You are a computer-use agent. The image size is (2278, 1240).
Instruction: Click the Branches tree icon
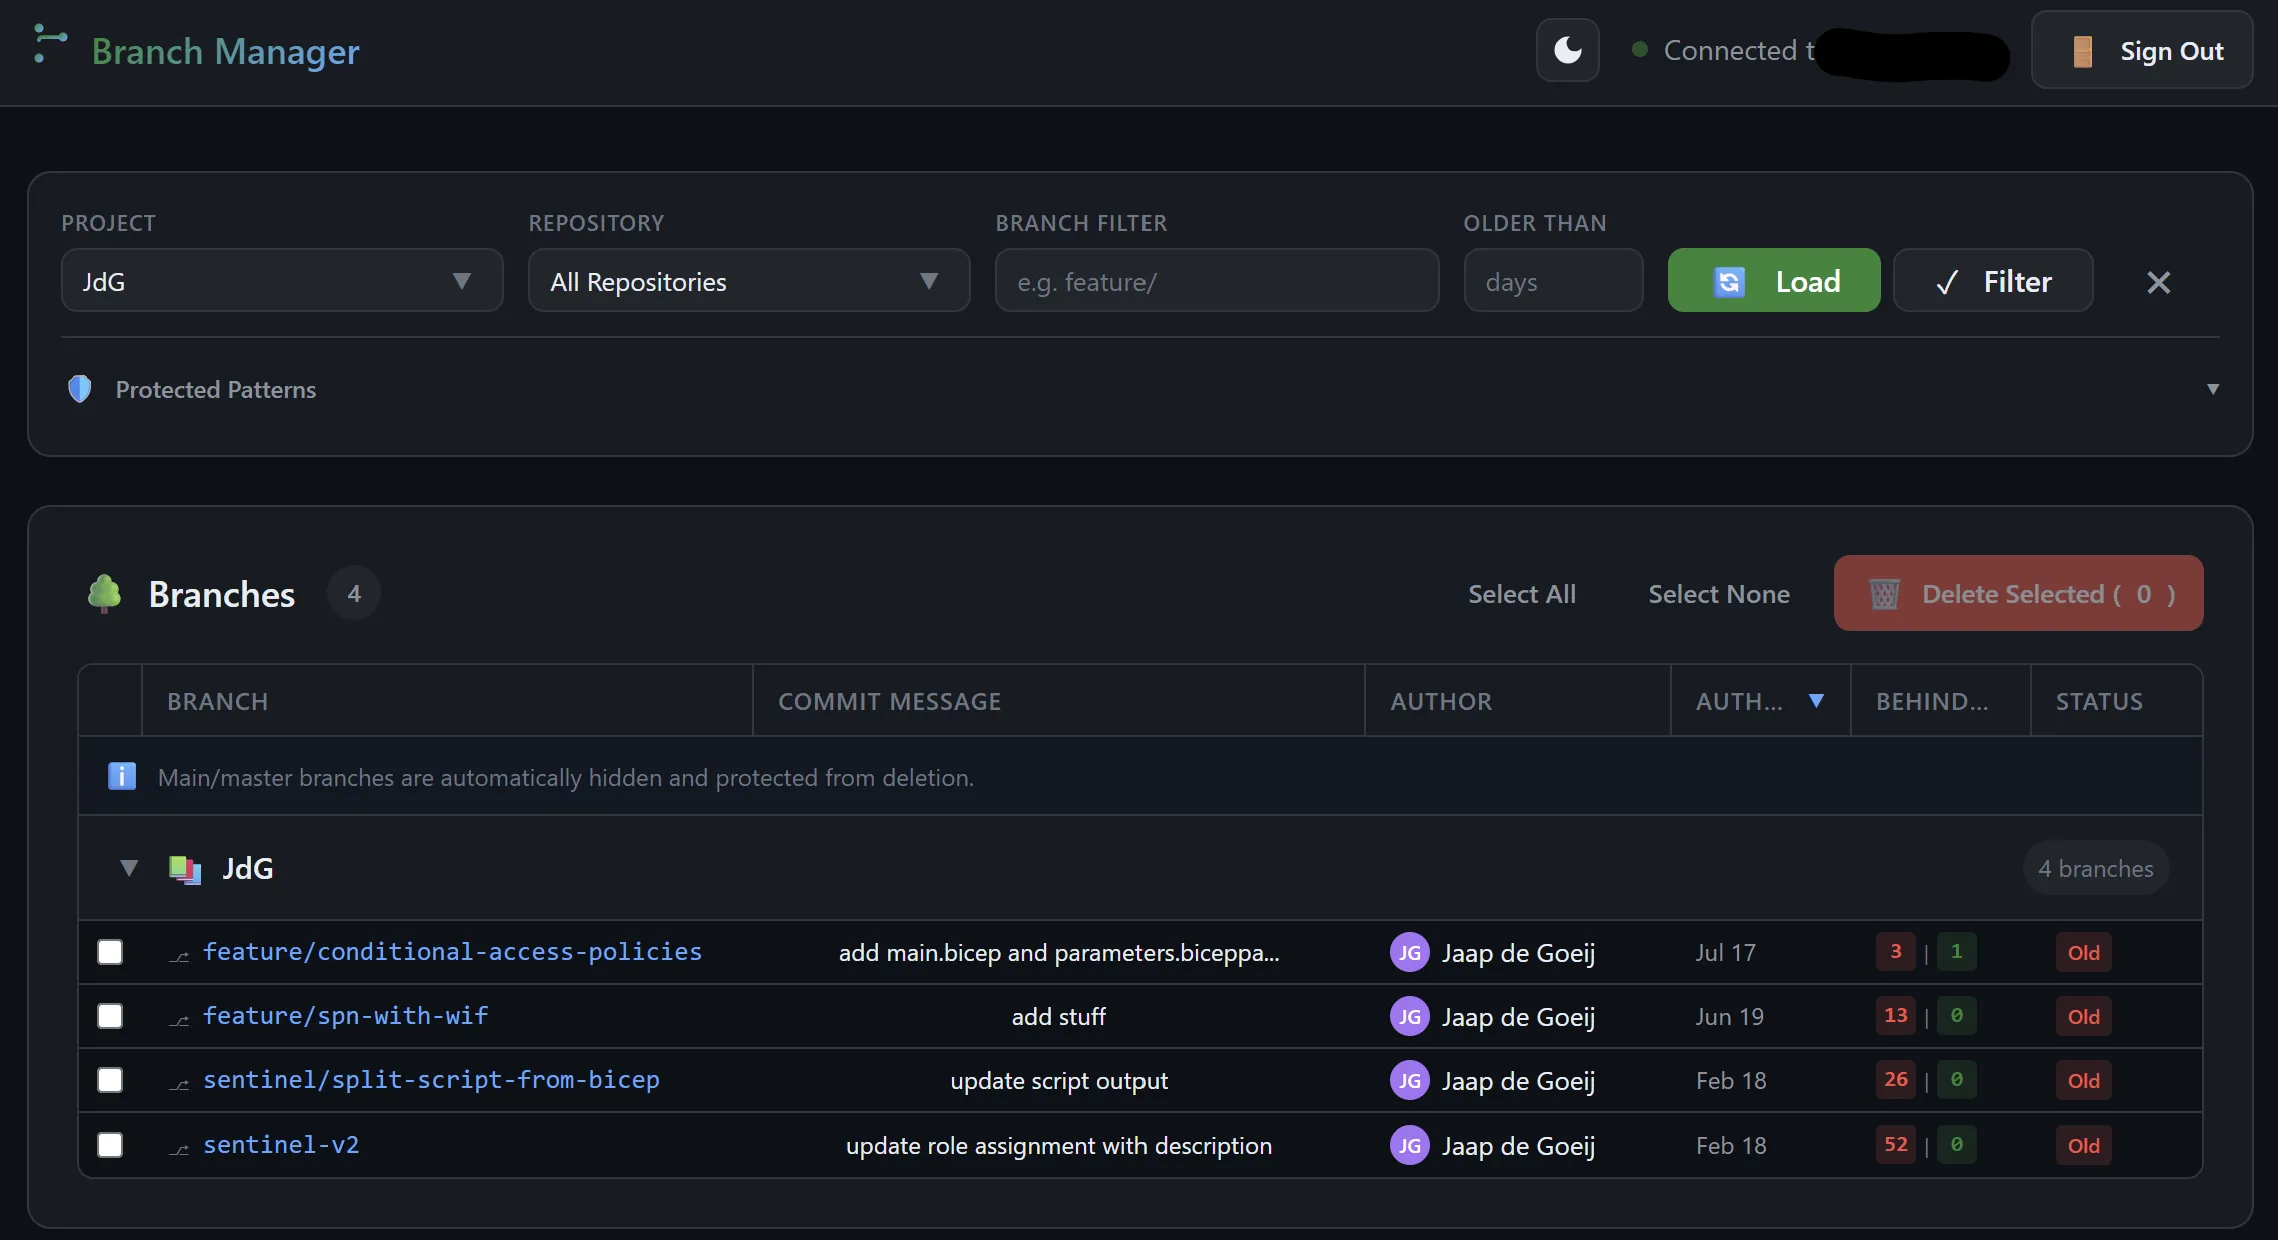[104, 593]
